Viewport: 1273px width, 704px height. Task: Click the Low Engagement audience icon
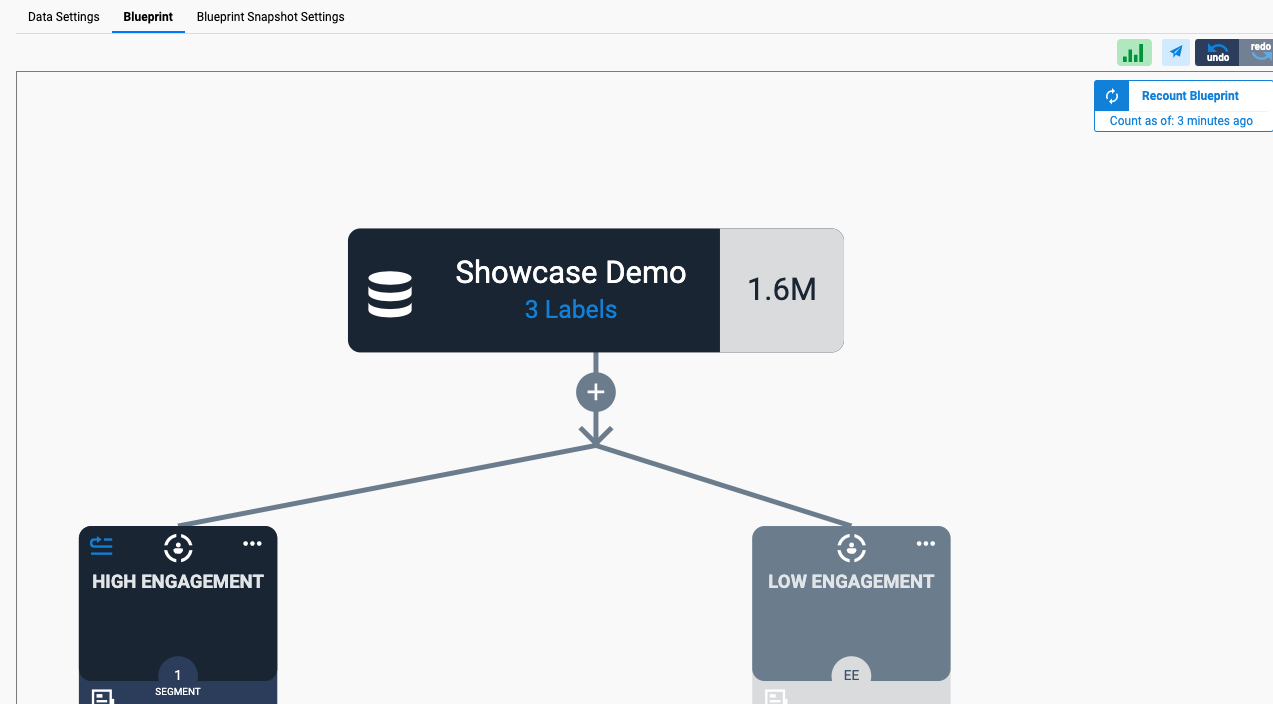click(x=851, y=547)
